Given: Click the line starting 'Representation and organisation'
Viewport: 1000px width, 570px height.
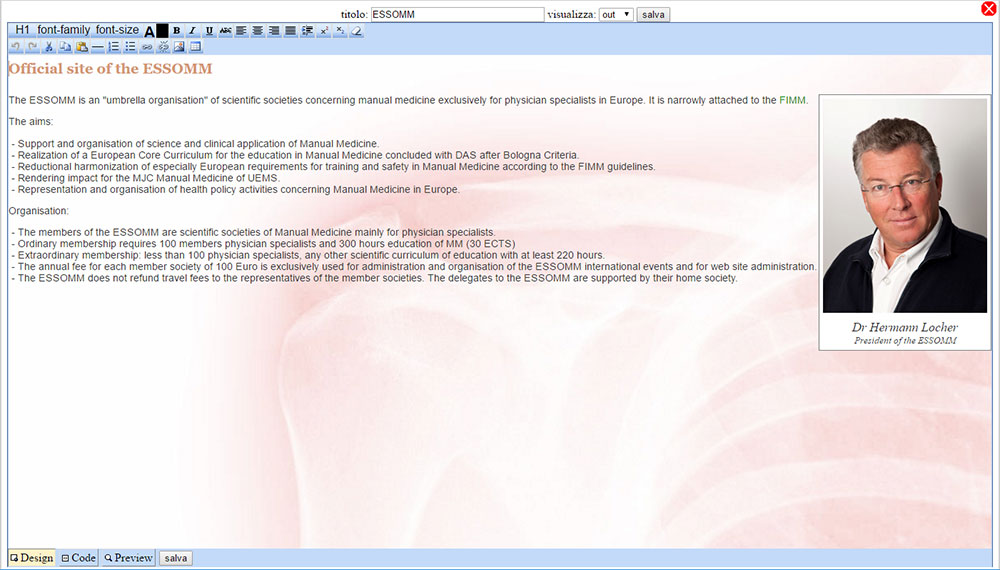Looking at the screenshot, I should tap(235, 189).
